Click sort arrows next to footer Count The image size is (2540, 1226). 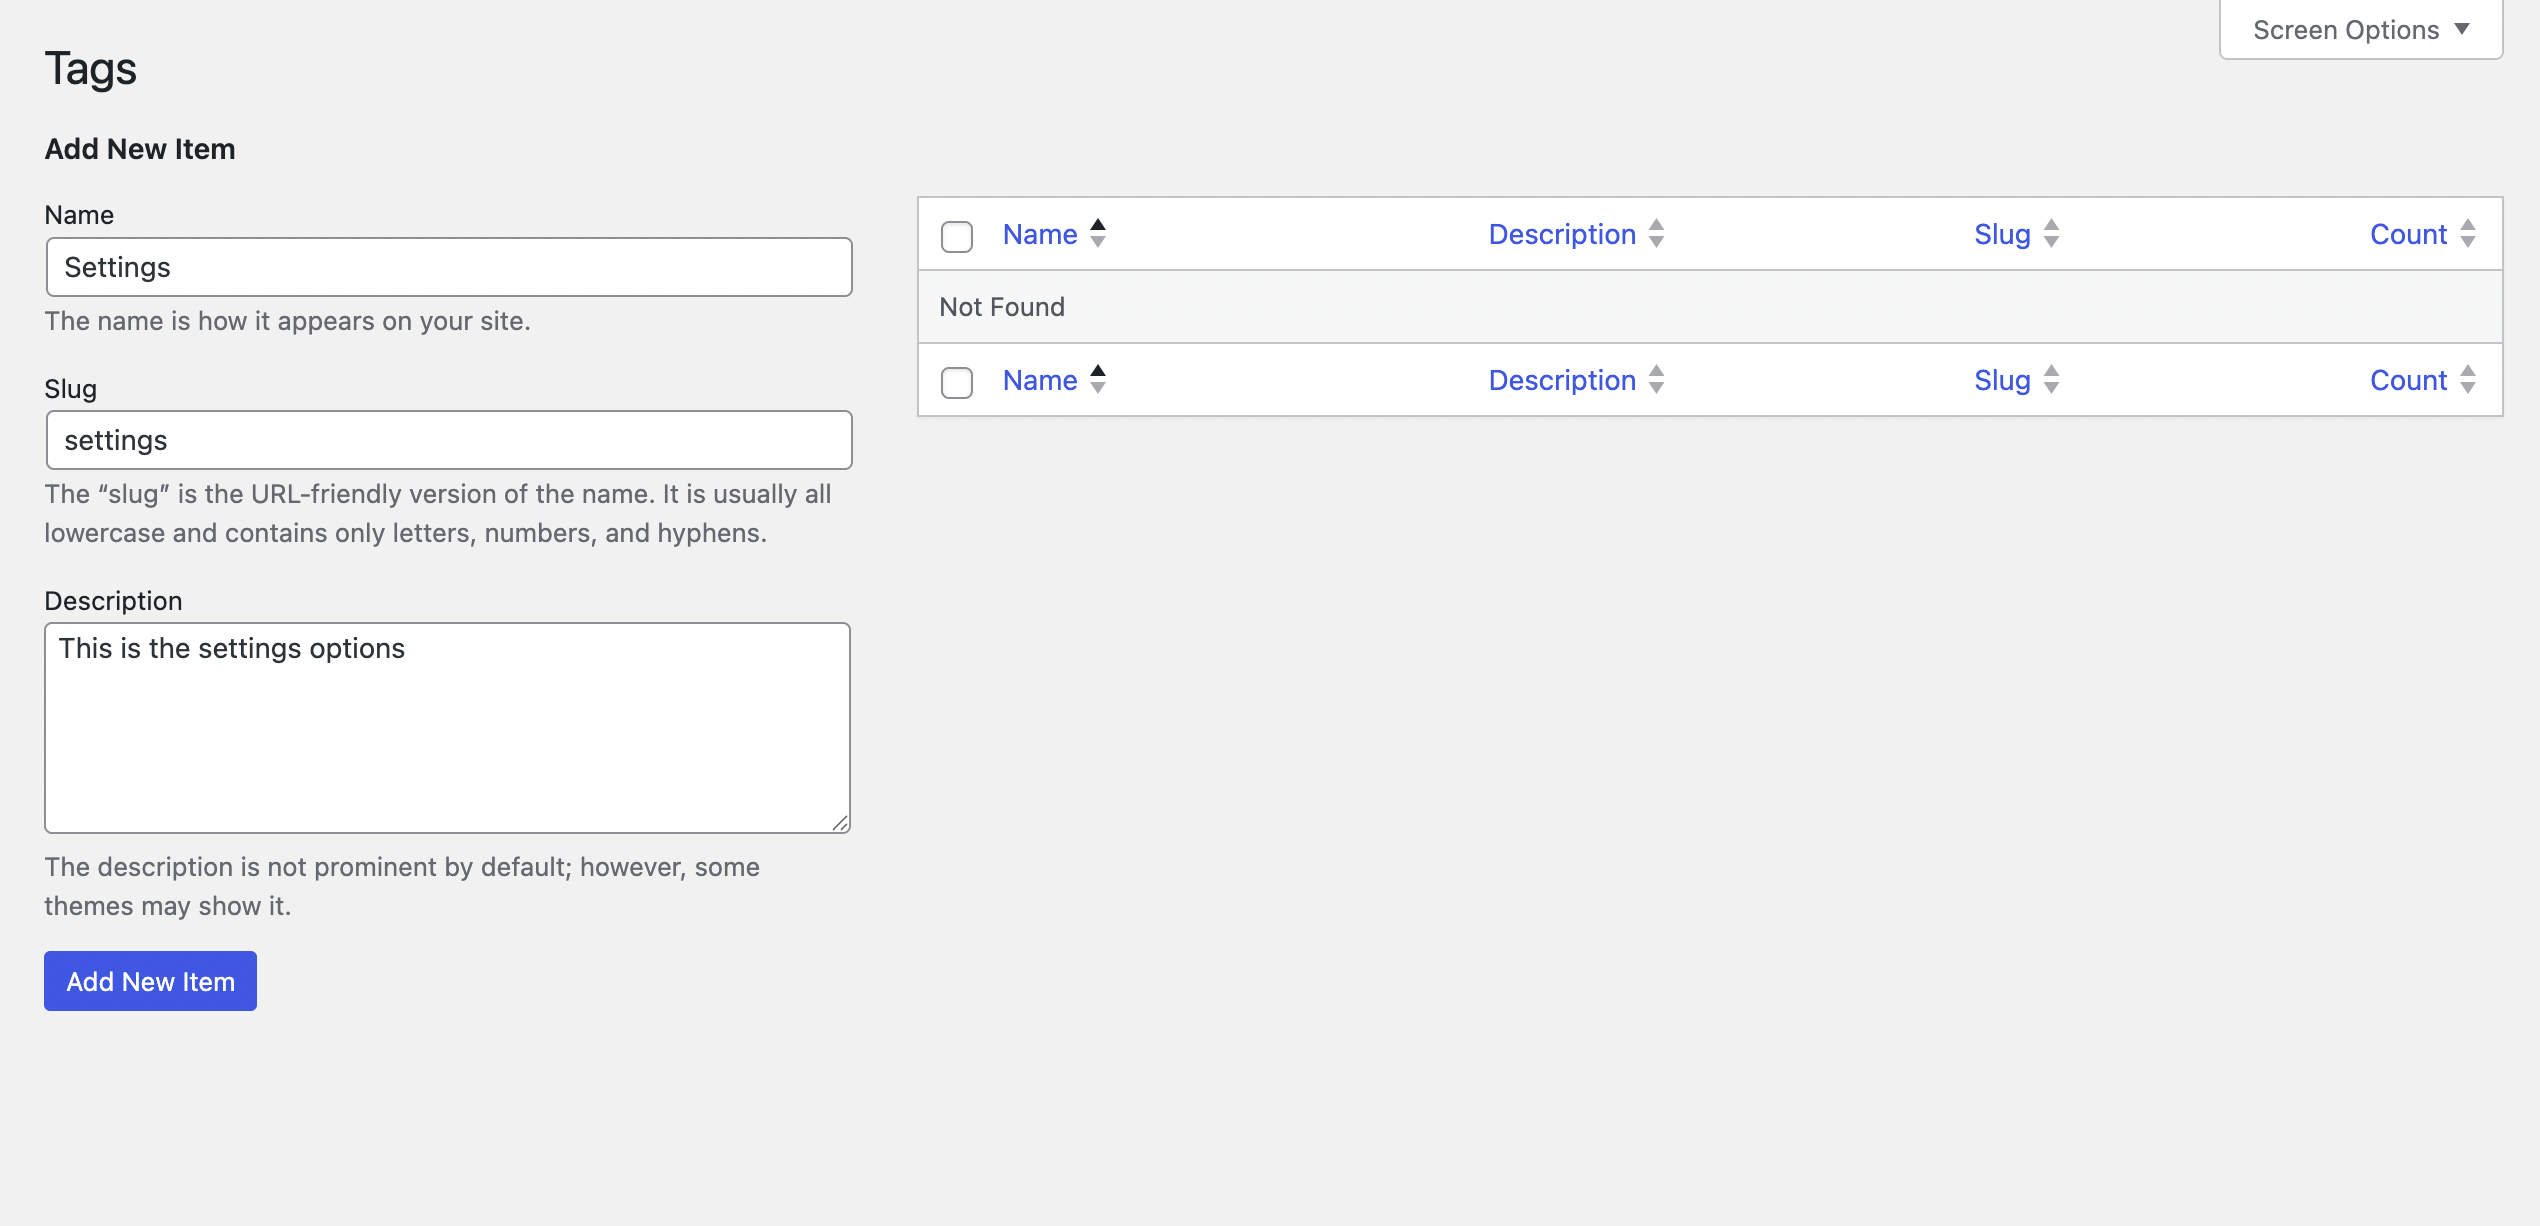point(2468,379)
